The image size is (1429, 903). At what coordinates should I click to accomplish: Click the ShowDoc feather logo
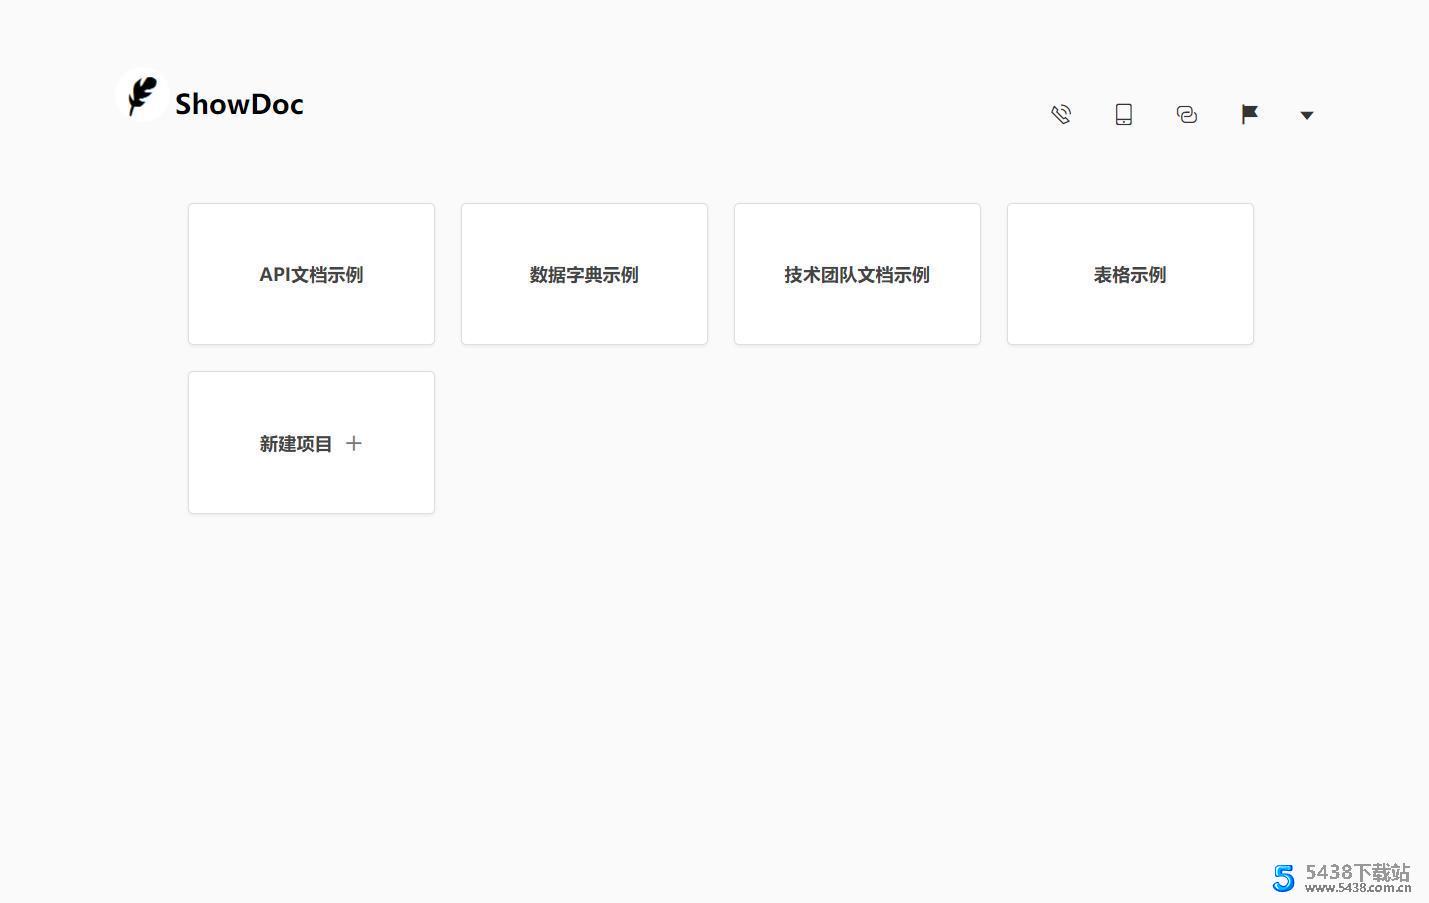(142, 96)
